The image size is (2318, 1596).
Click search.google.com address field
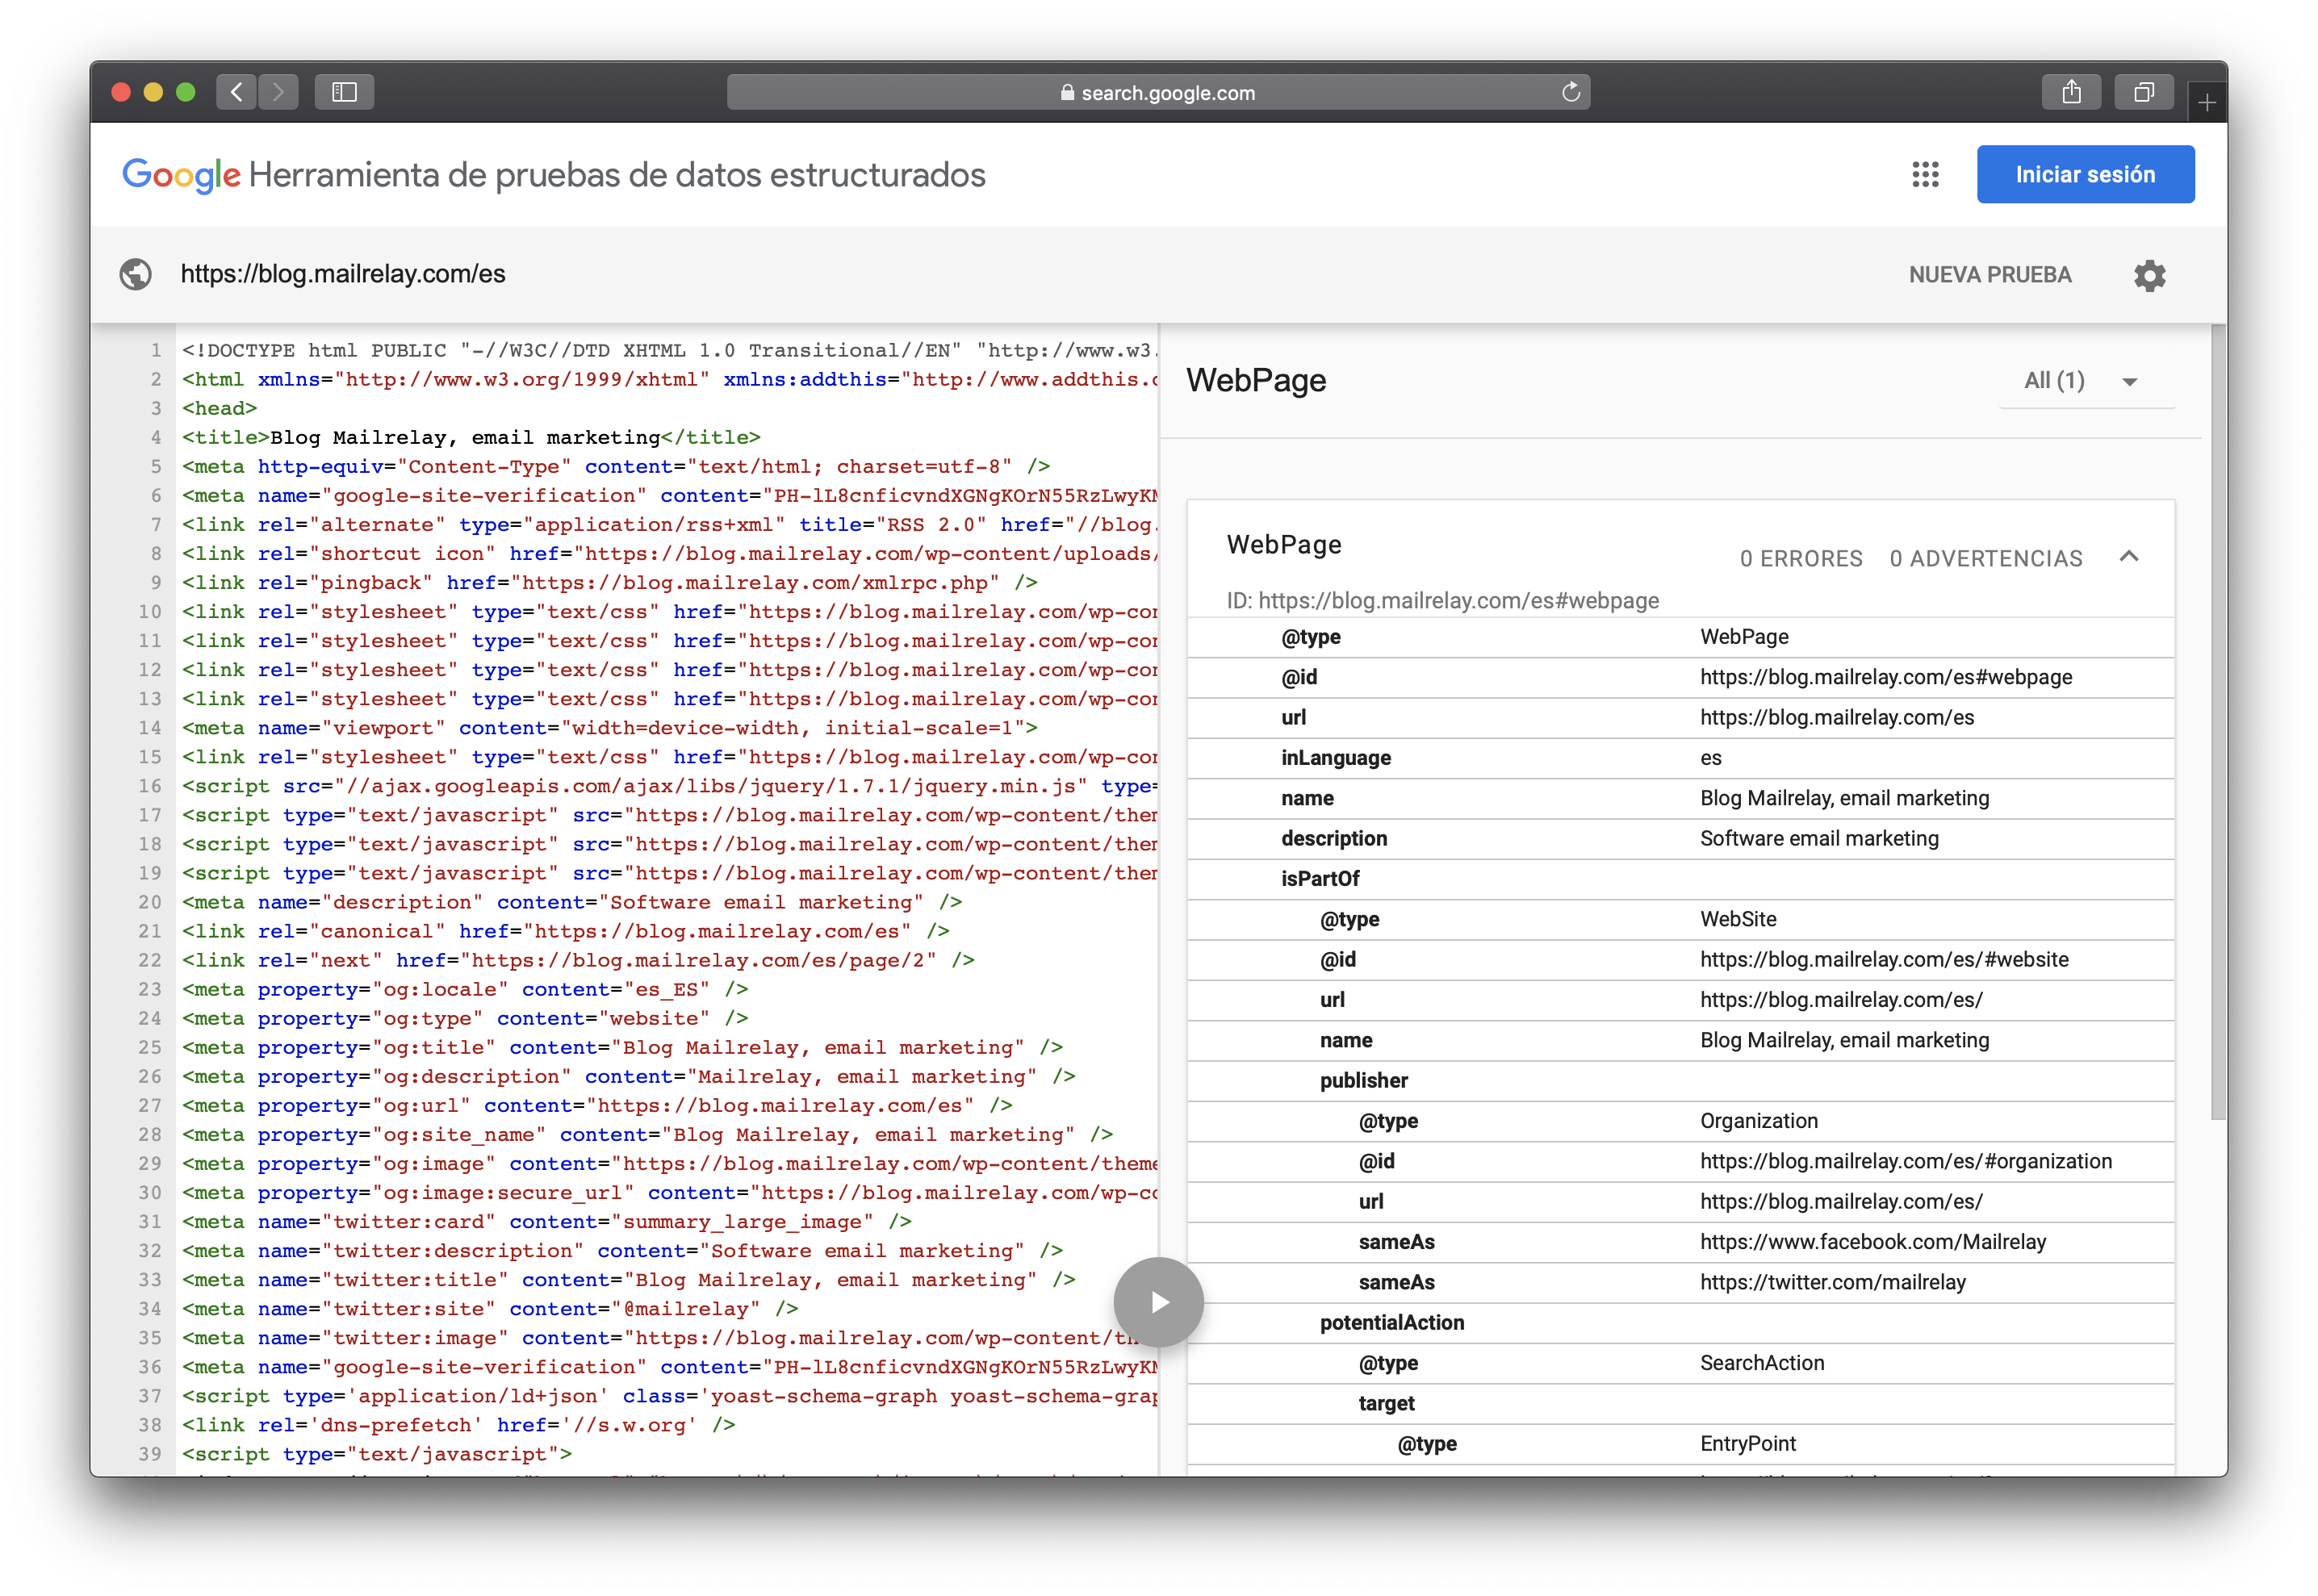(1158, 92)
